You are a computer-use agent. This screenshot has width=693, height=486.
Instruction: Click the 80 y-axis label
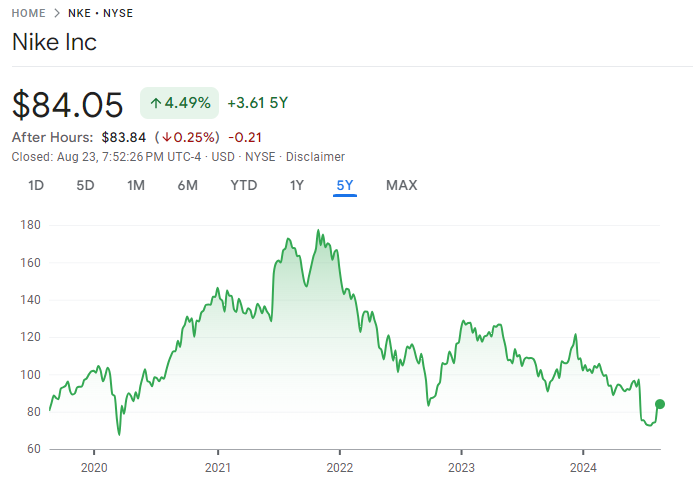(x=34, y=412)
